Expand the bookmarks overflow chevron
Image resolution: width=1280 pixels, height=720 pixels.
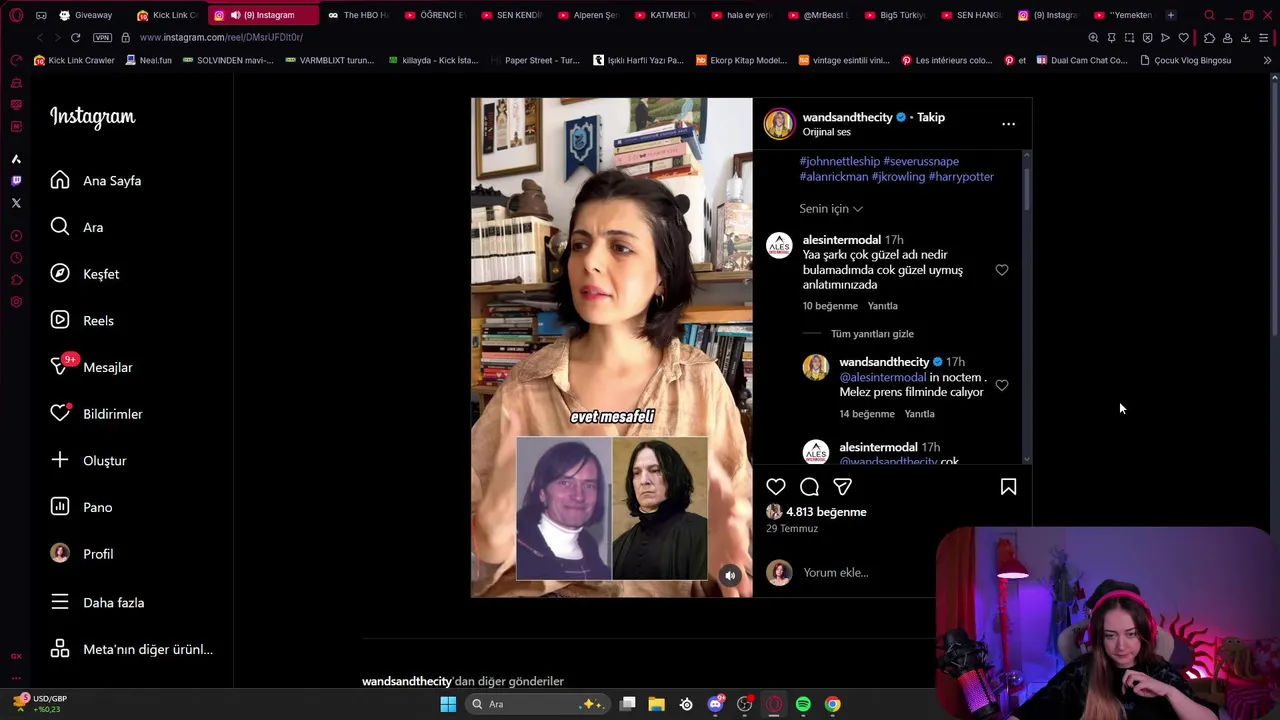(x=1267, y=60)
